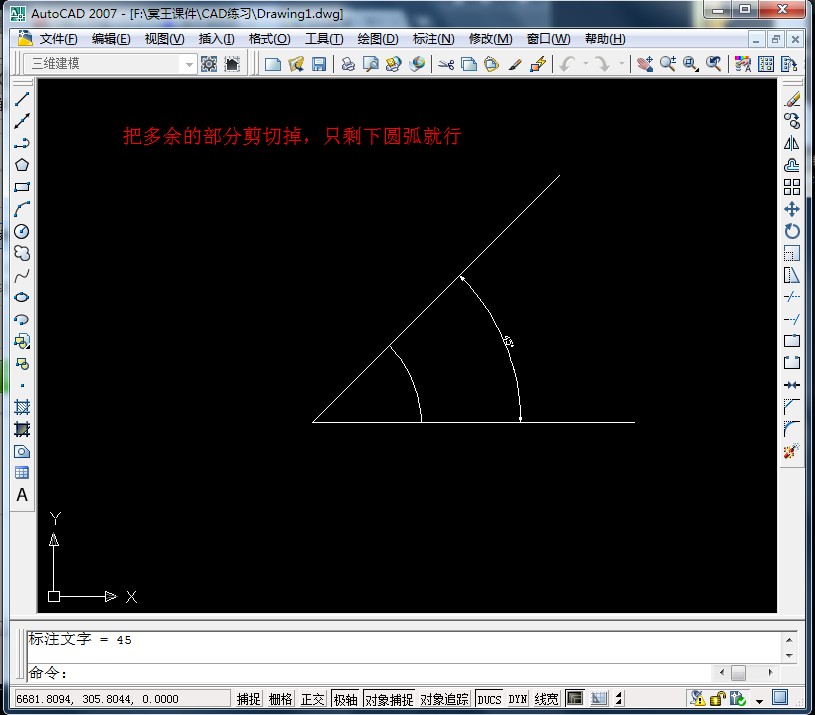This screenshot has height=715, width=815.
Task: Click the Array tool icon
Action: [792, 187]
